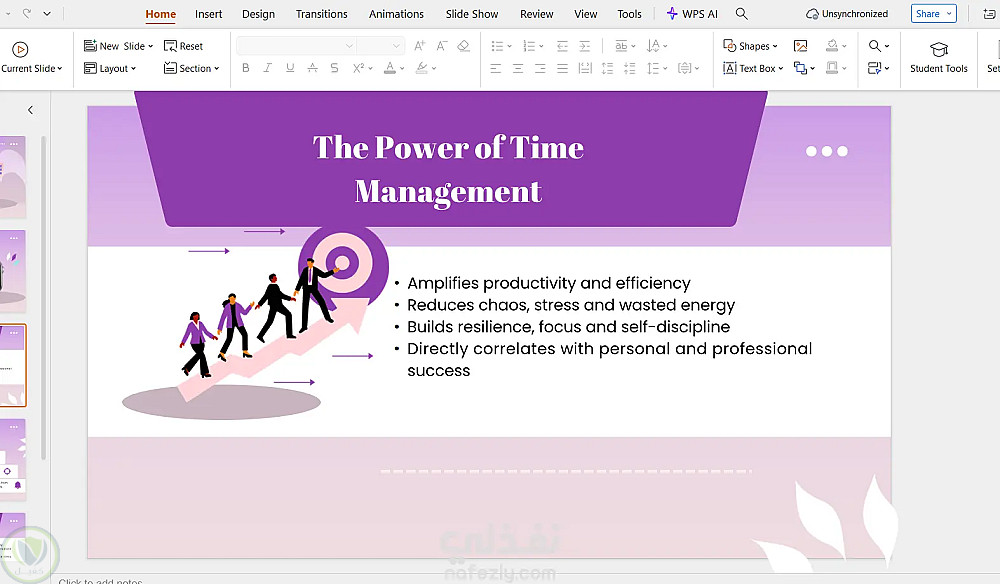Click bullet Builds resilience, focus and self-discipline
The image size is (1000, 584).
[568, 326]
